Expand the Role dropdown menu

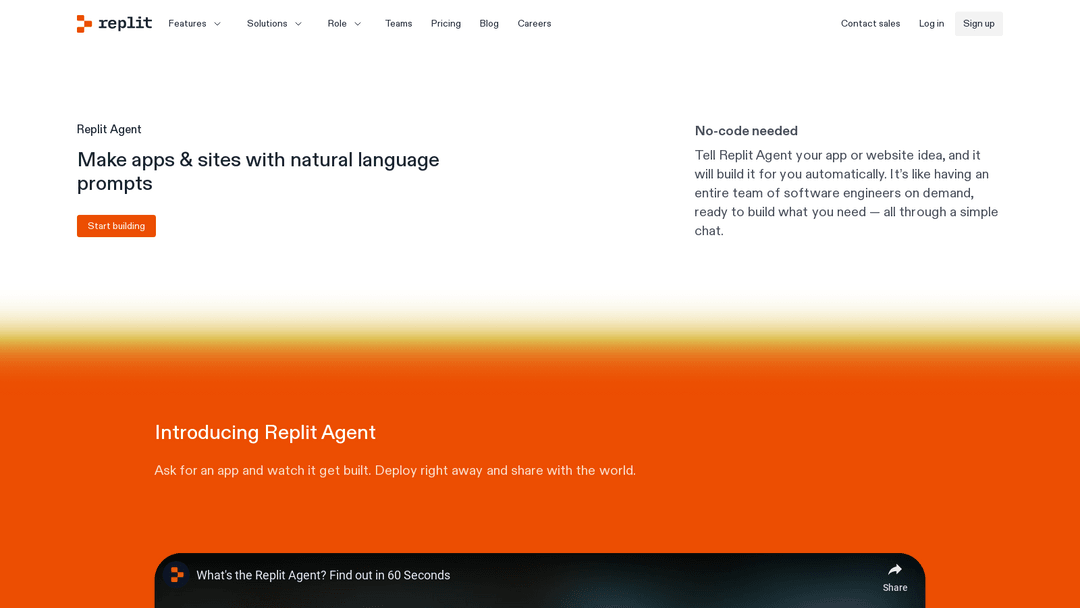pos(344,23)
